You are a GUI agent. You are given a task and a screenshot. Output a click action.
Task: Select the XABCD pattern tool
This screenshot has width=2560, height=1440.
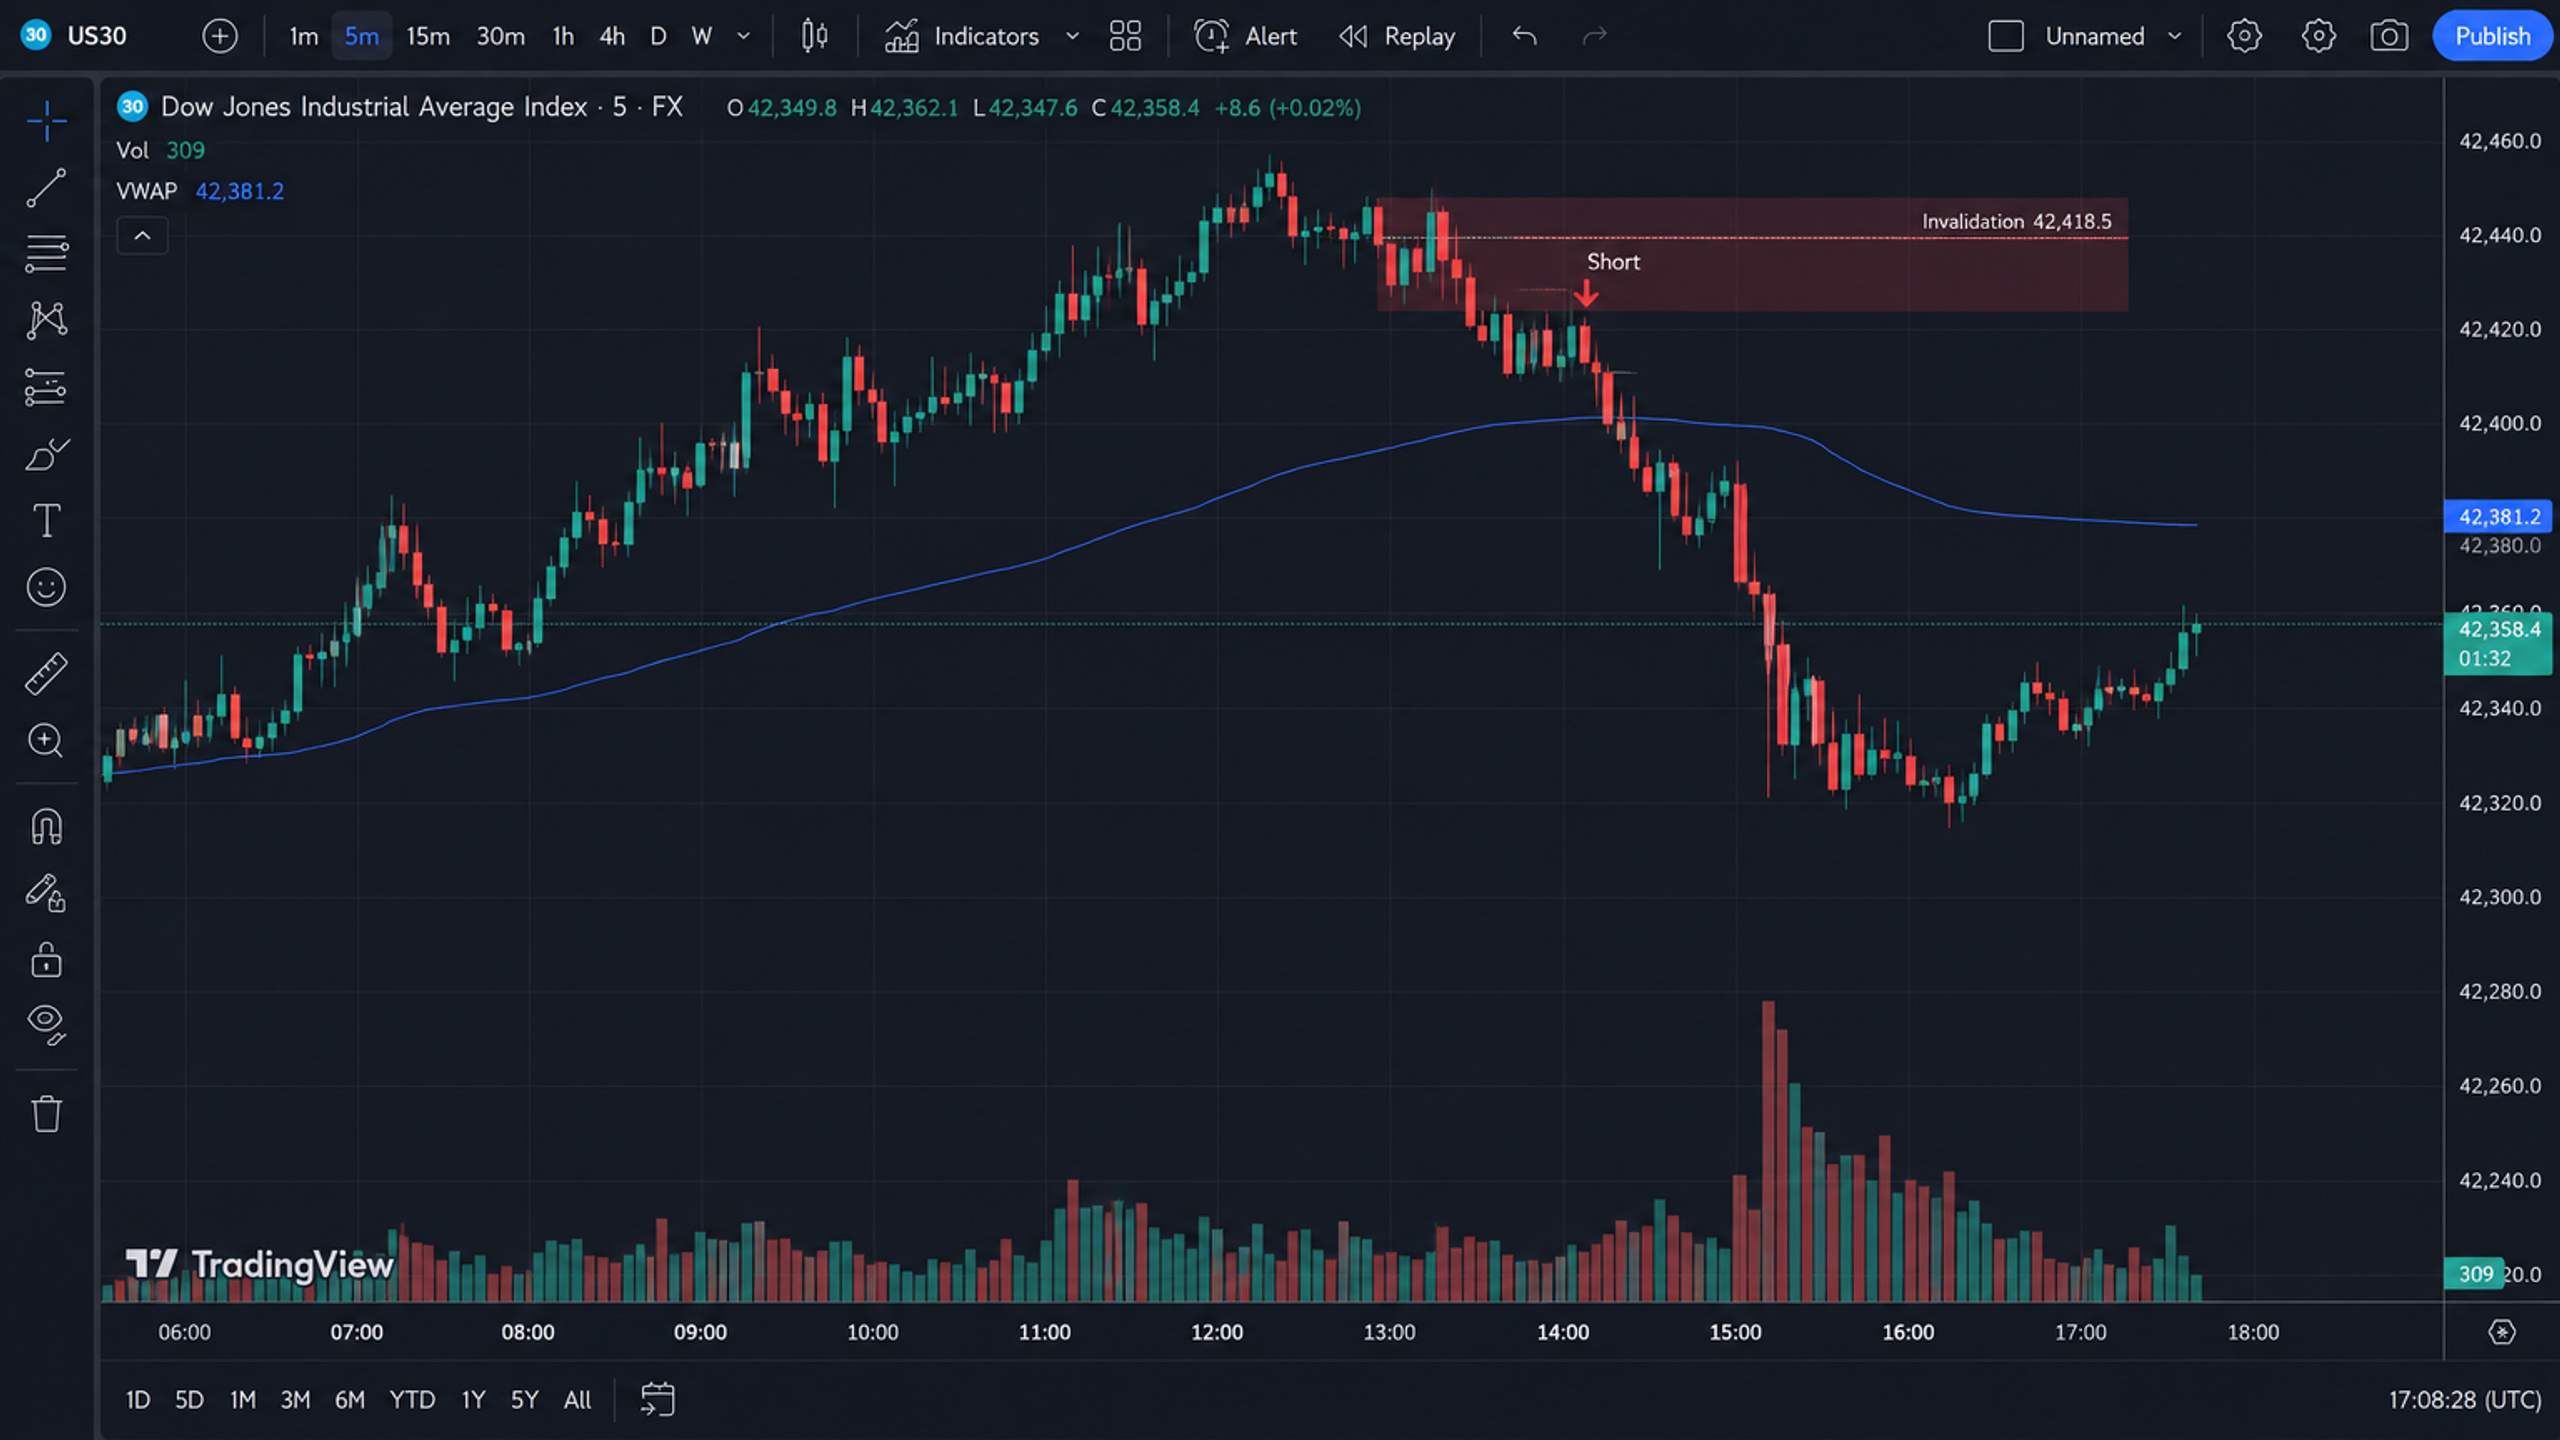[46, 320]
